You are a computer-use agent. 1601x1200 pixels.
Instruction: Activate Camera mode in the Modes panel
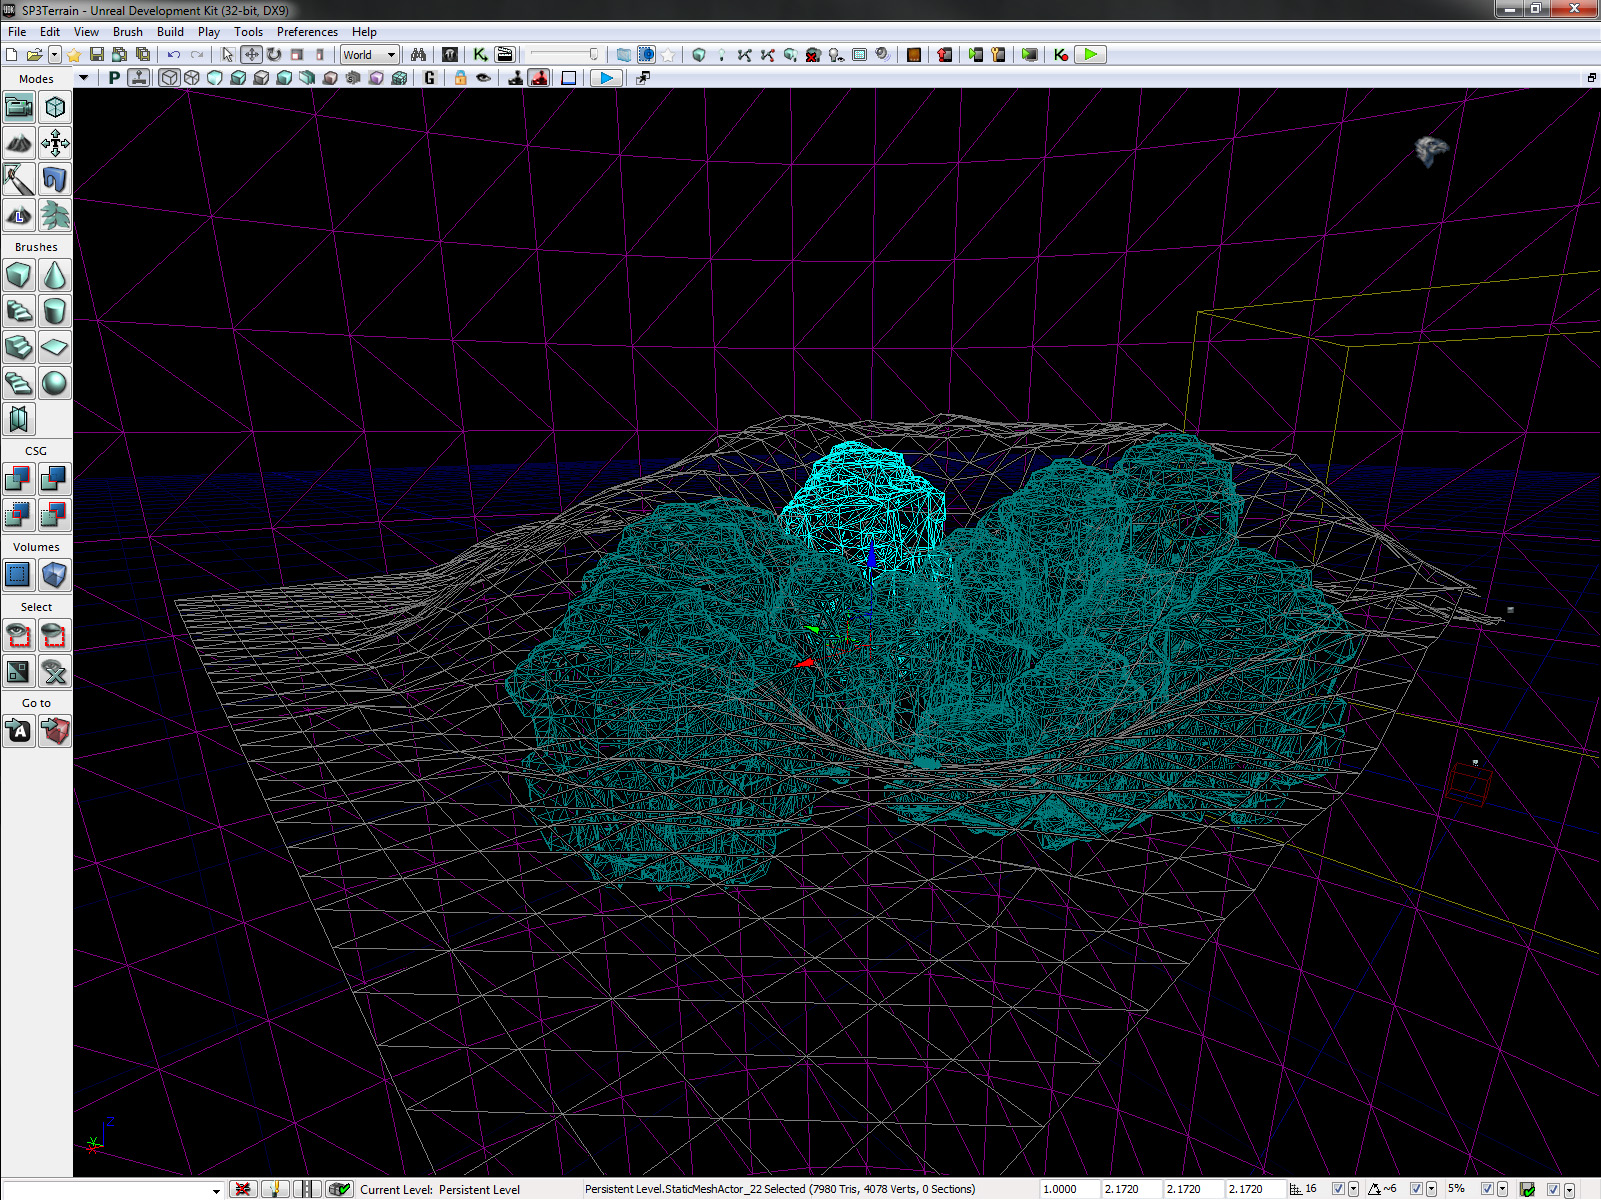click(x=19, y=107)
